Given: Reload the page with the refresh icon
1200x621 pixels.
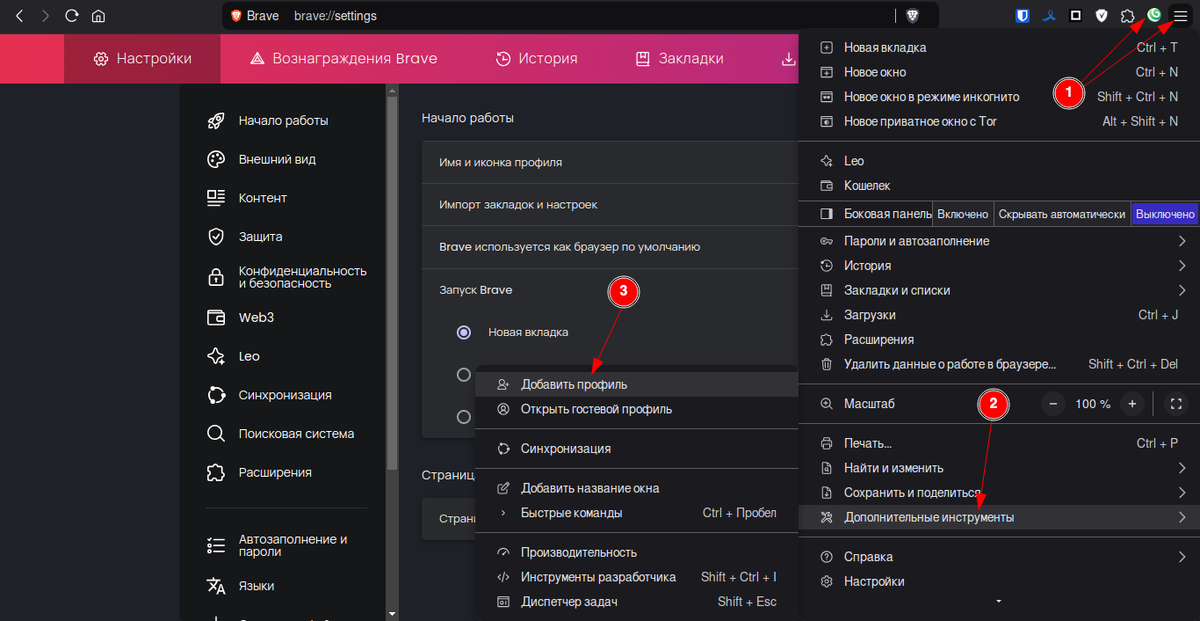Looking at the screenshot, I should [71, 16].
